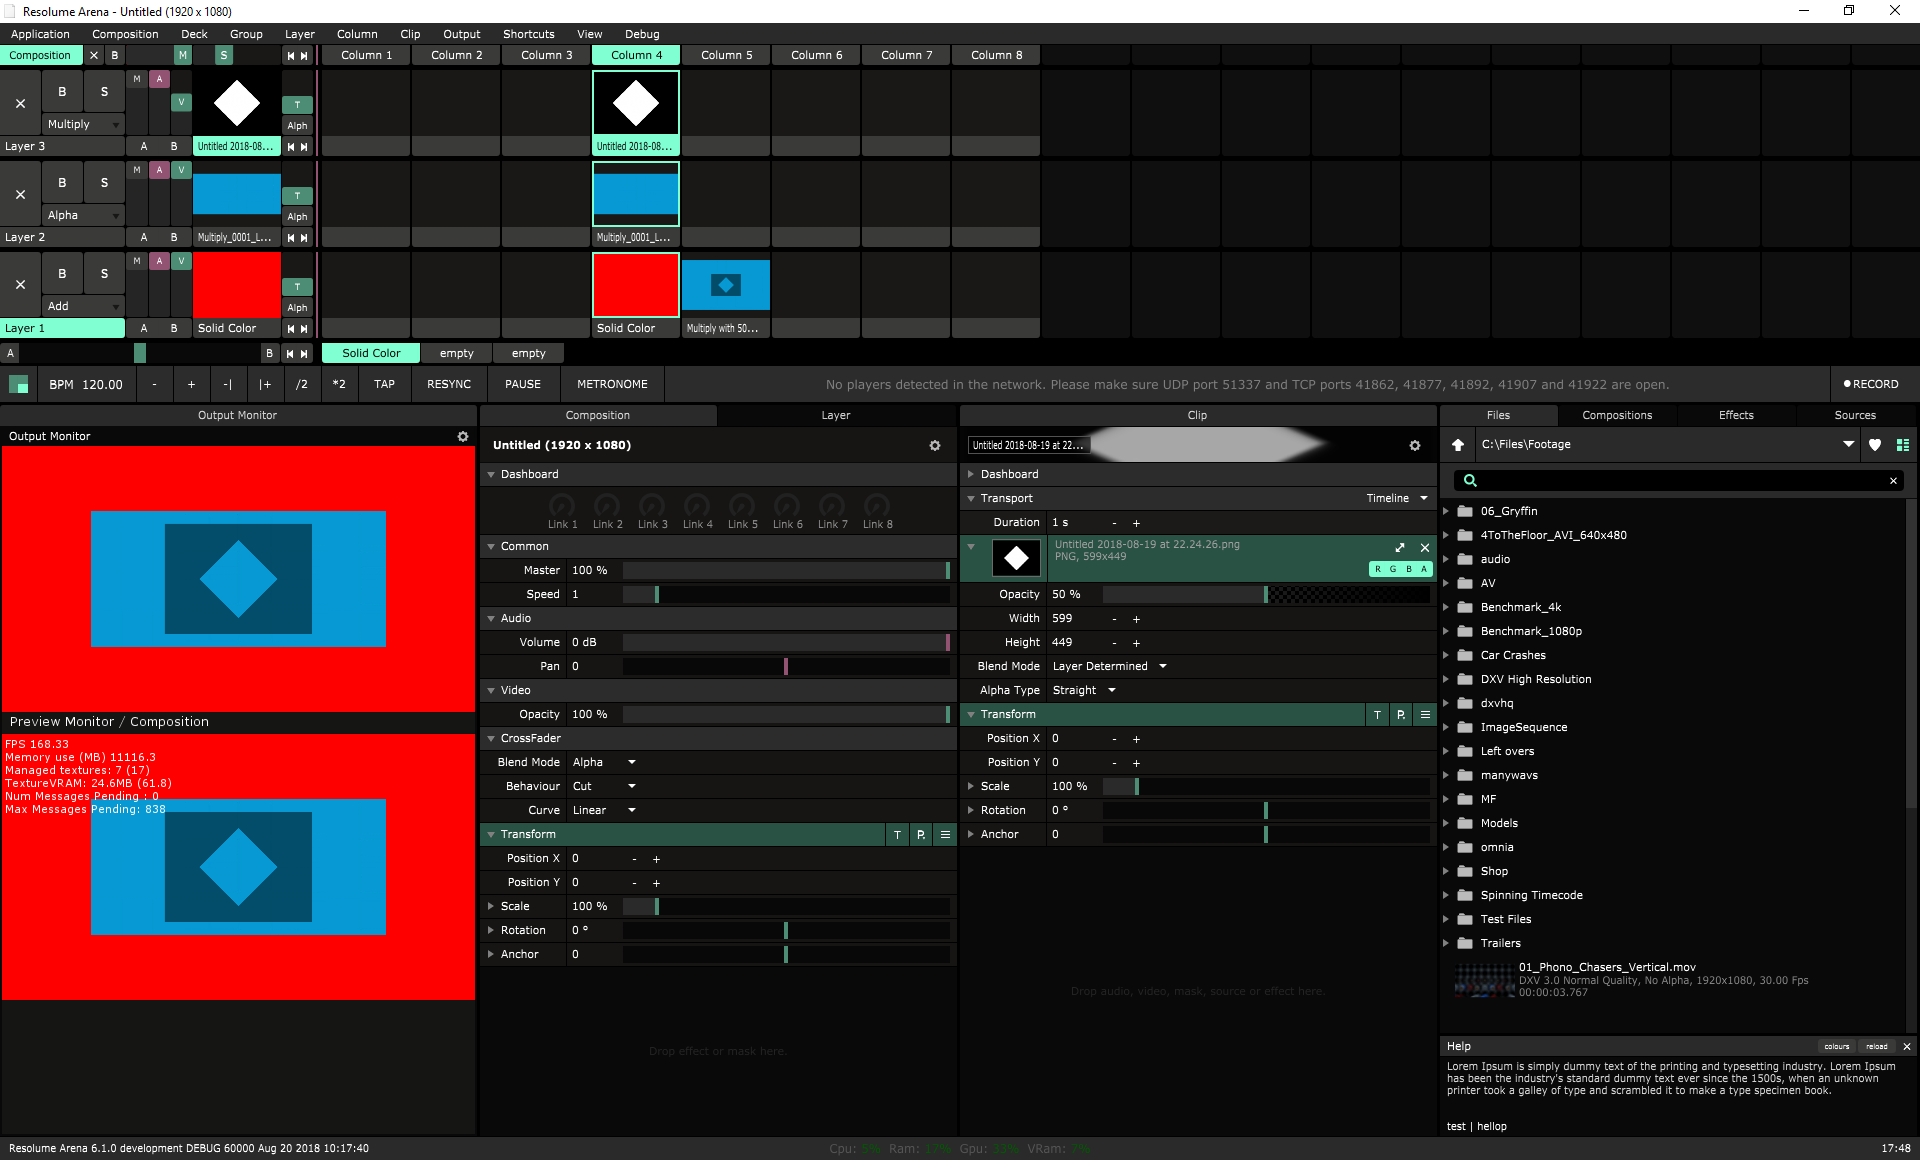1920x1160 pixels.
Task: Click the favorites heart icon in Files
Action: (x=1875, y=445)
